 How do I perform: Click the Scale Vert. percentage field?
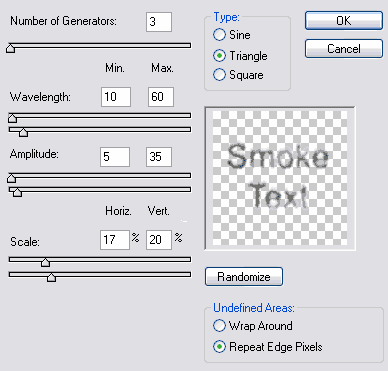[x=159, y=240]
